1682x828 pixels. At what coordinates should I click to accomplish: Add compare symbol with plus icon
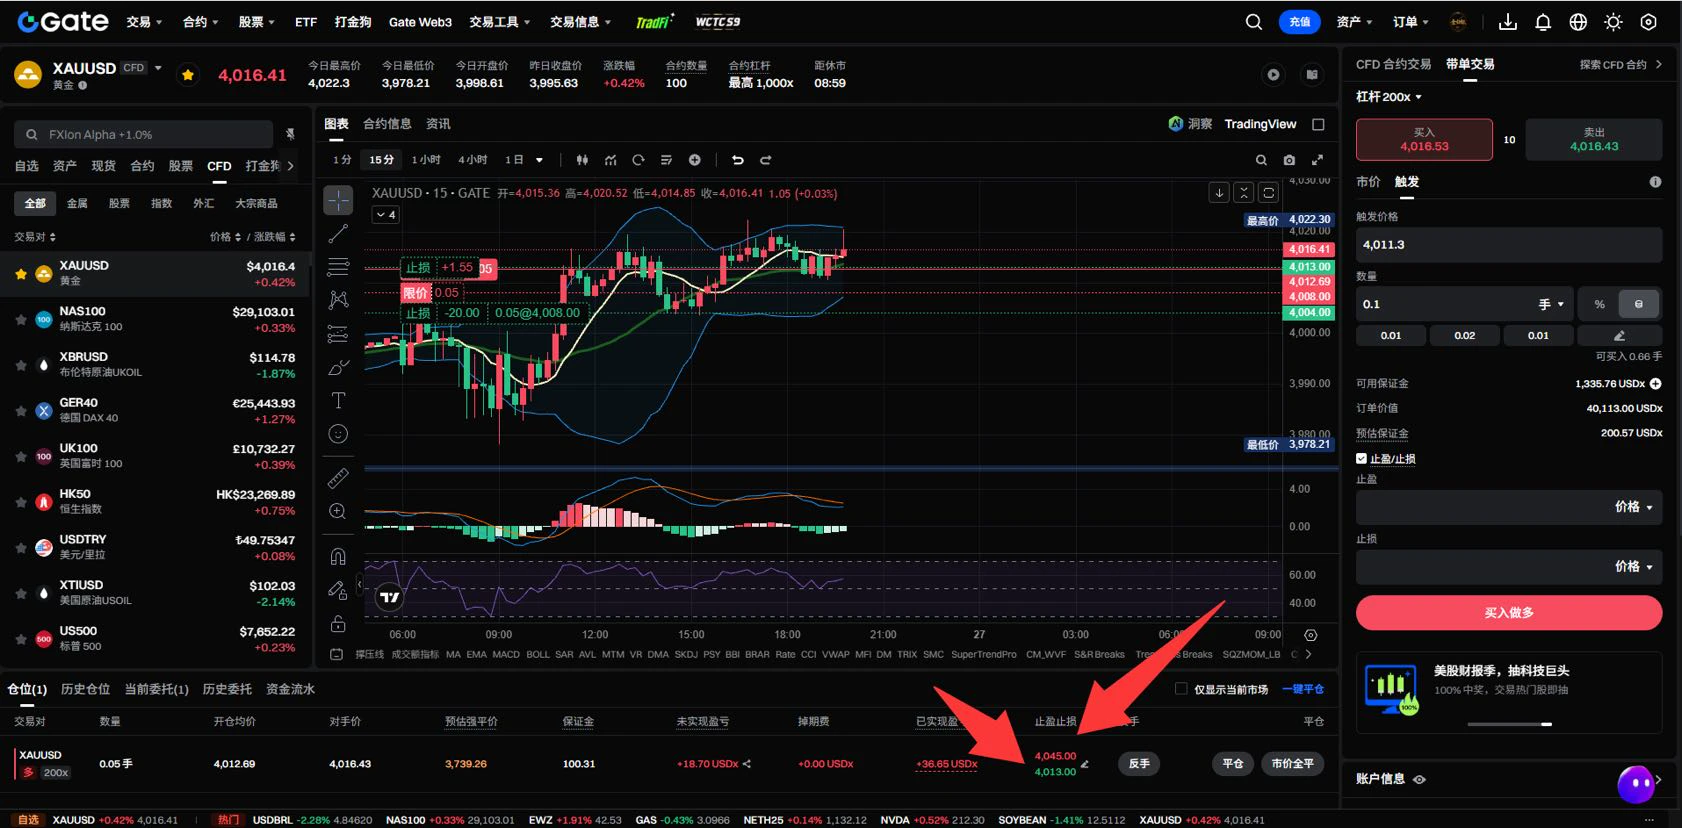coord(694,160)
